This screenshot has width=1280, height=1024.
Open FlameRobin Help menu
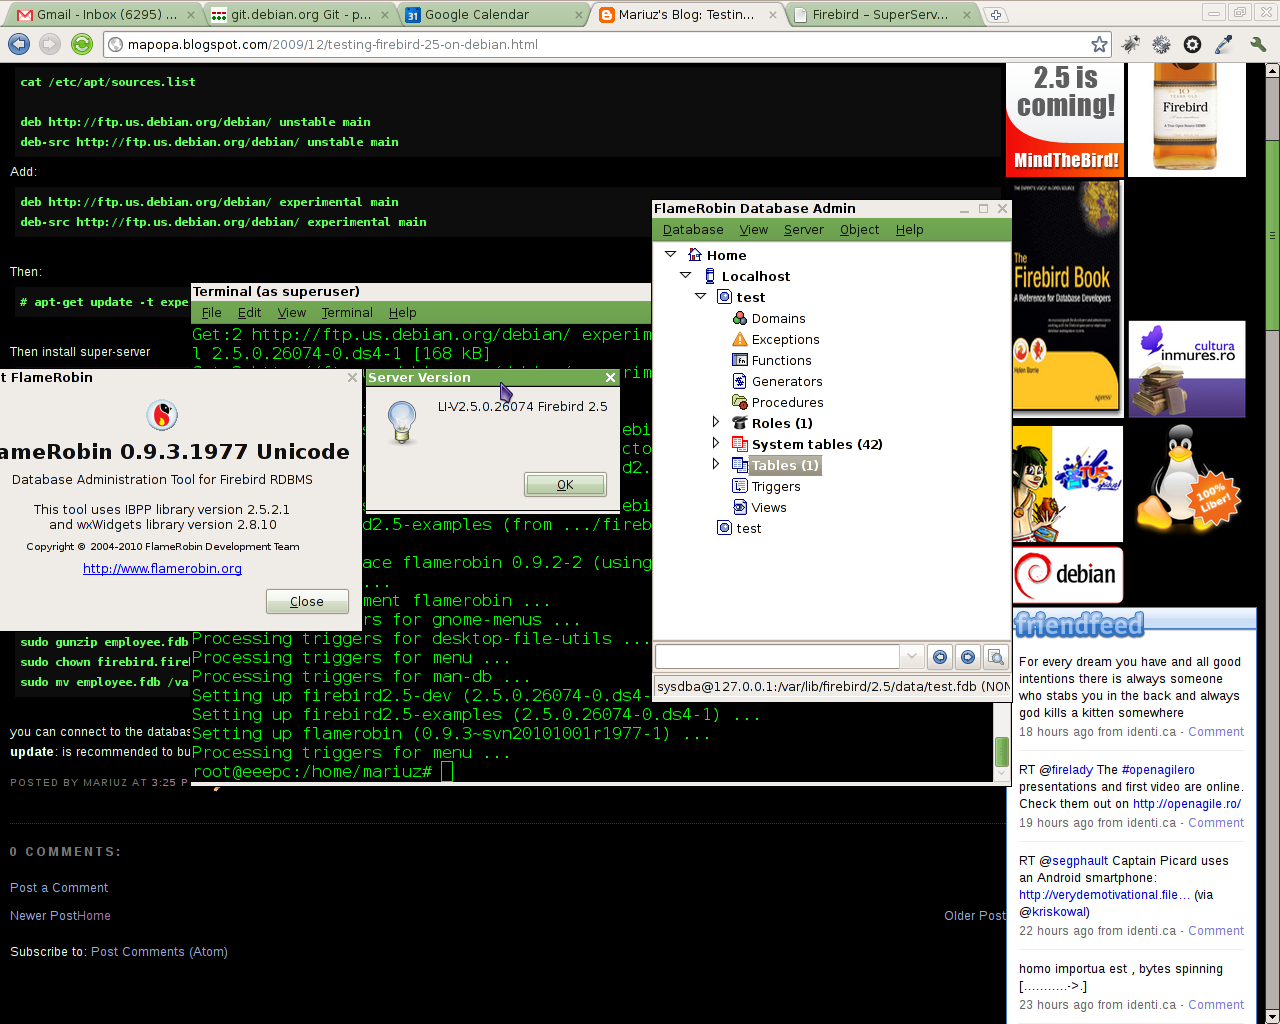[x=910, y=230]
